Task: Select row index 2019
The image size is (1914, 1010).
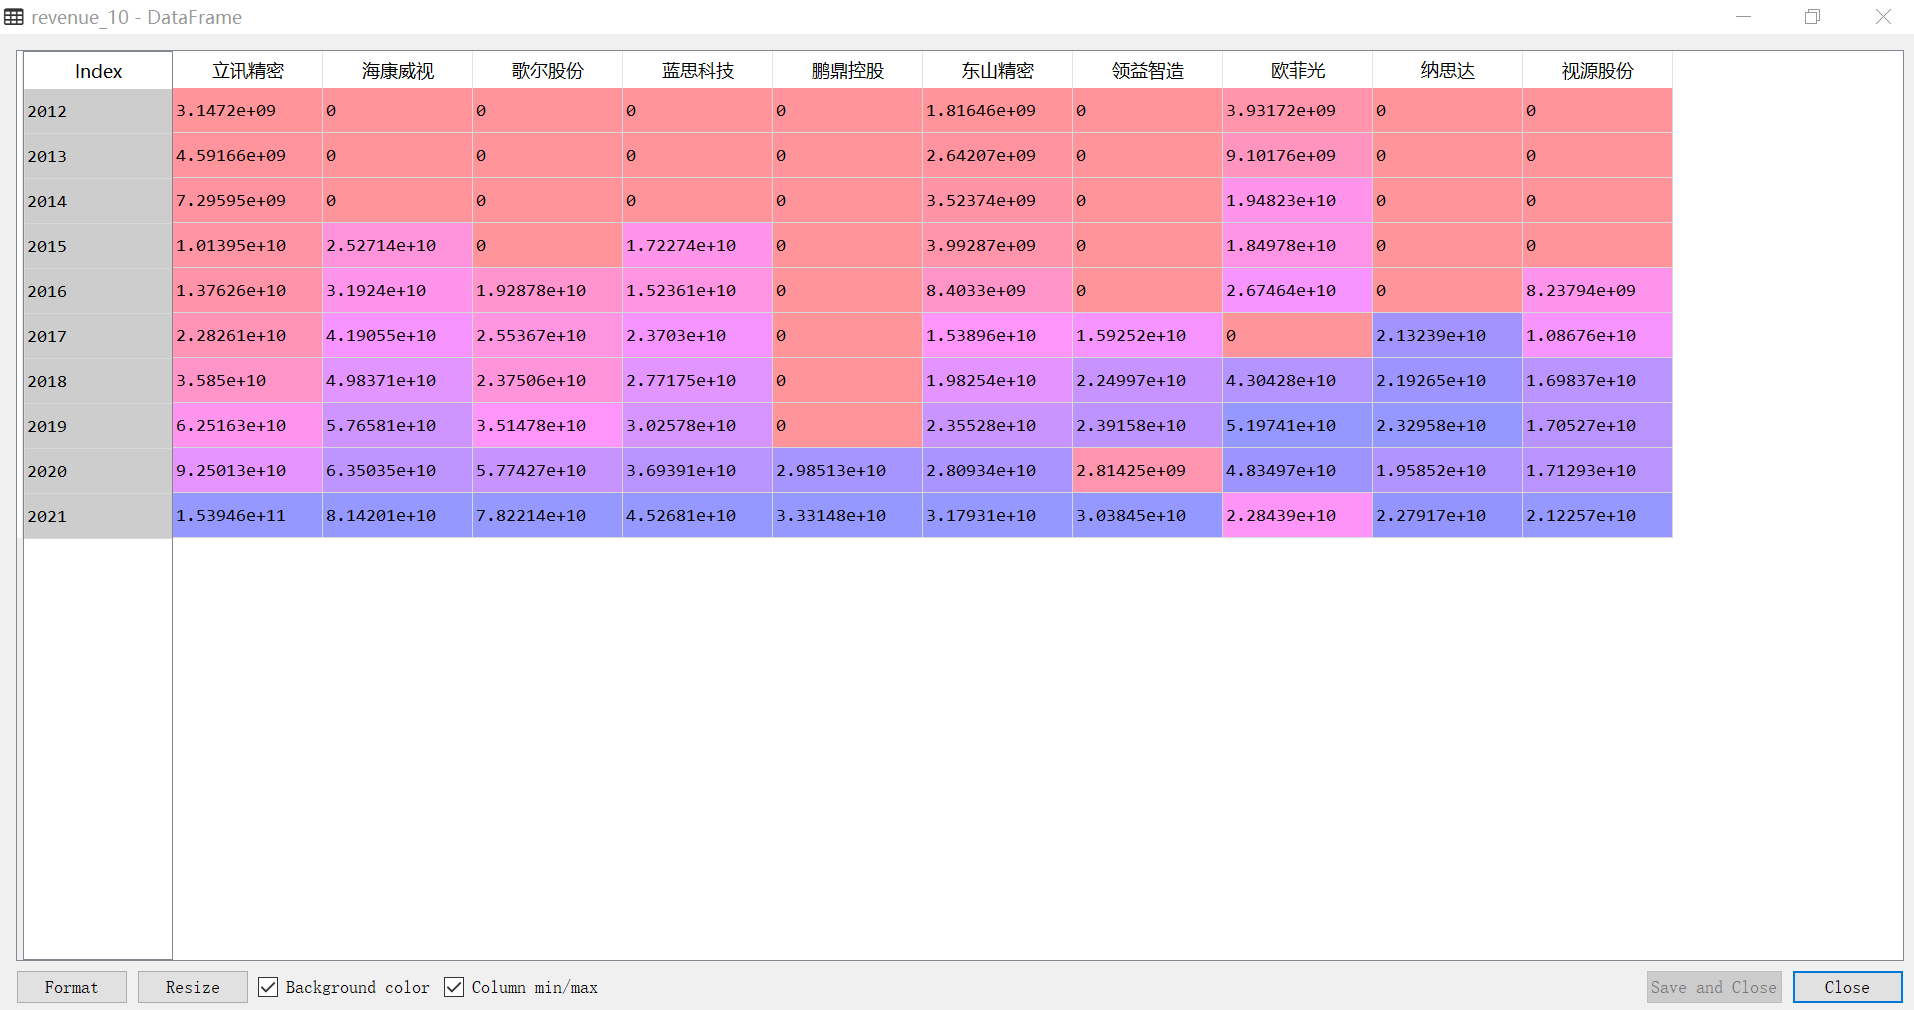Action: tap(98, 426)
